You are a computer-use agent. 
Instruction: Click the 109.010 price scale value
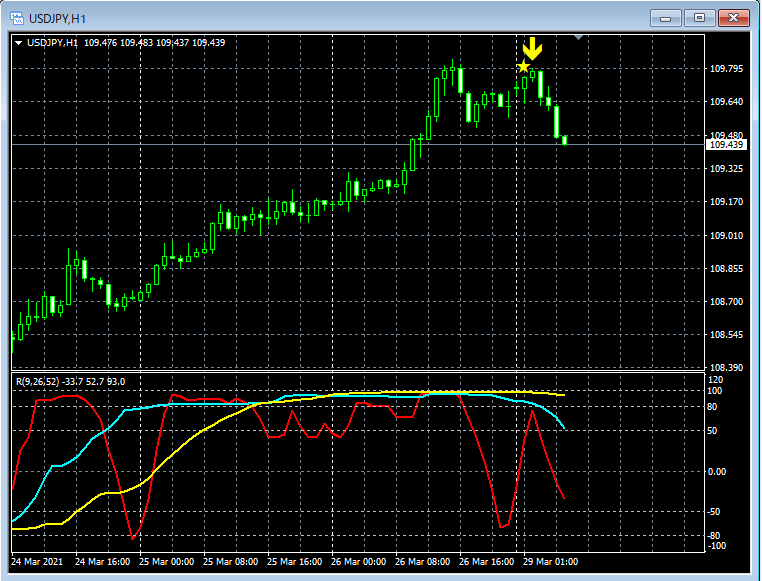727,236
